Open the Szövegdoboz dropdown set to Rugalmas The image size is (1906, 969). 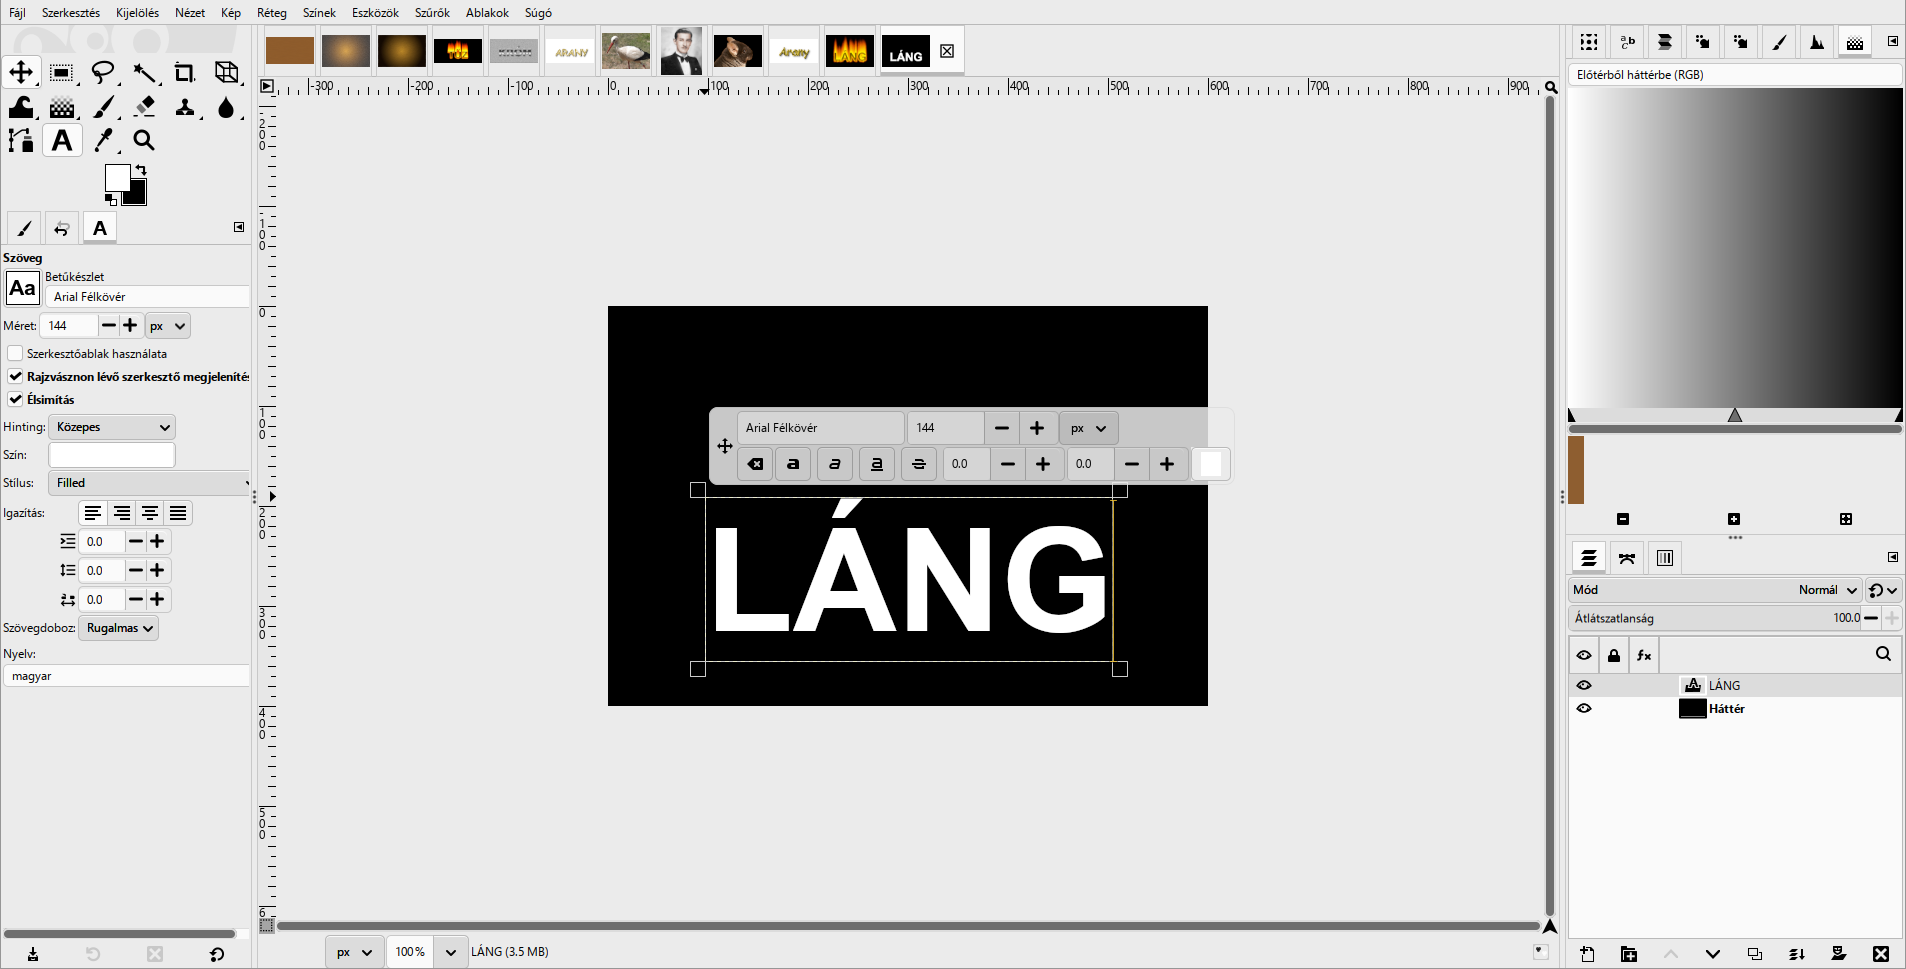click(118, 628)
